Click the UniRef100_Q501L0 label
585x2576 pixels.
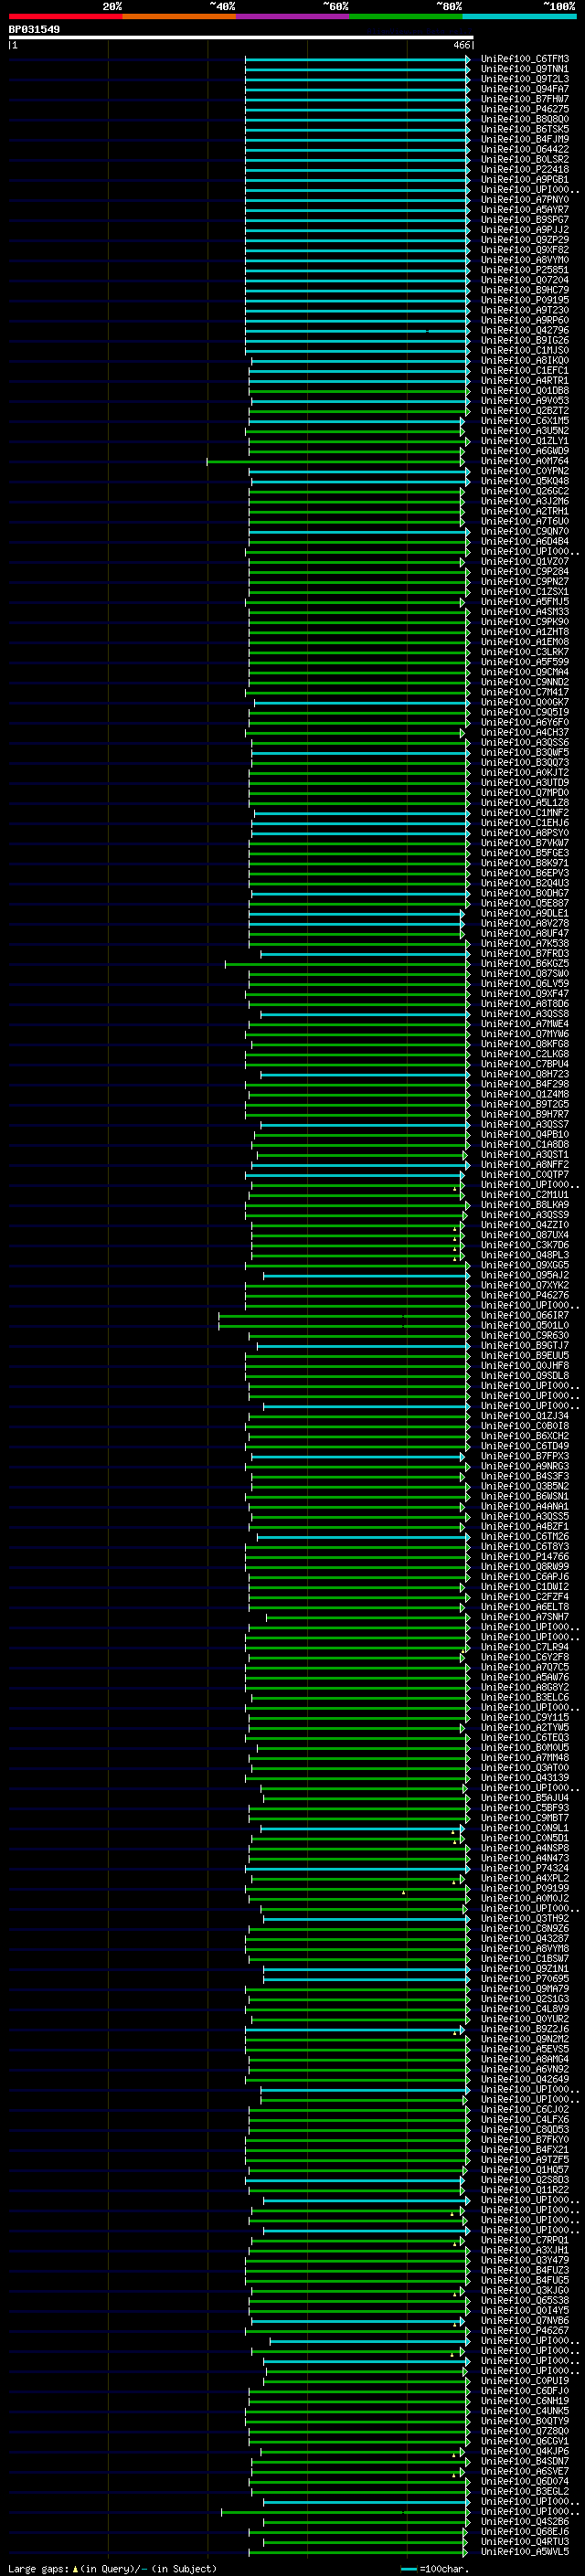[524, 1325]
